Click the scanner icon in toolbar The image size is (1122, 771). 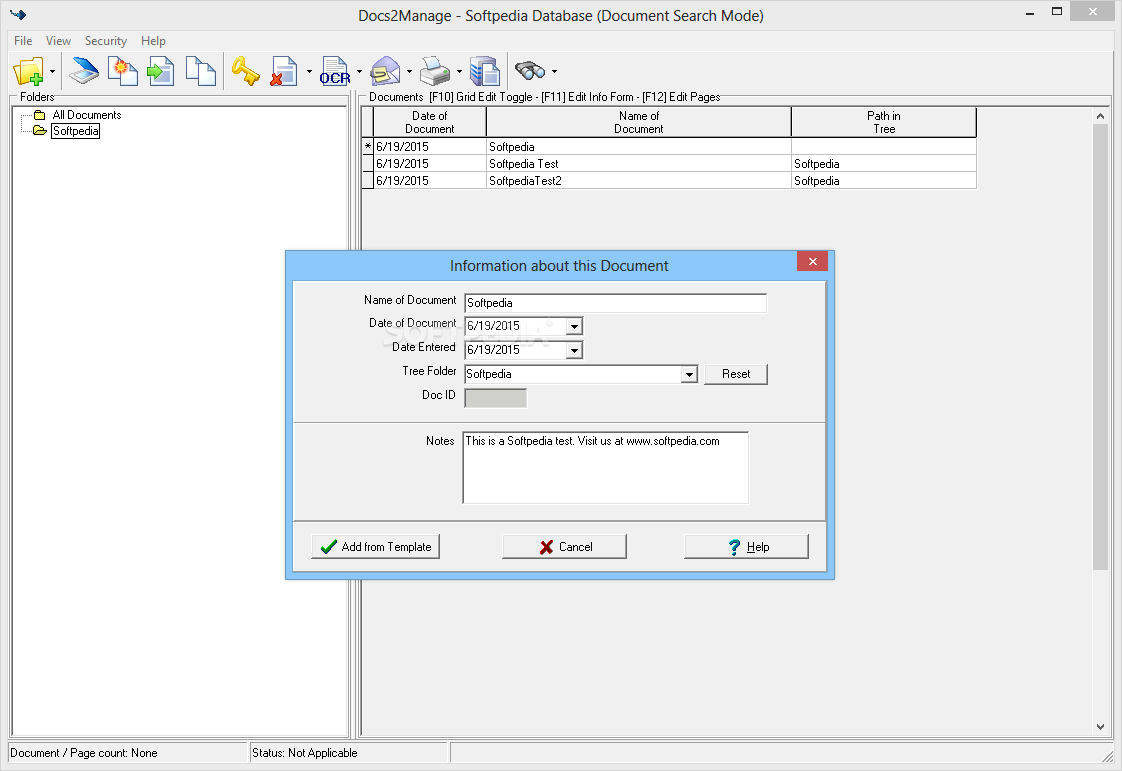coord(84,72)
